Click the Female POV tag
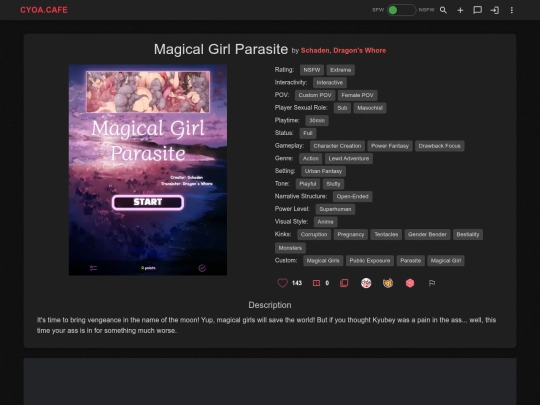Screen dimensions: 540x405 (357, 95)
